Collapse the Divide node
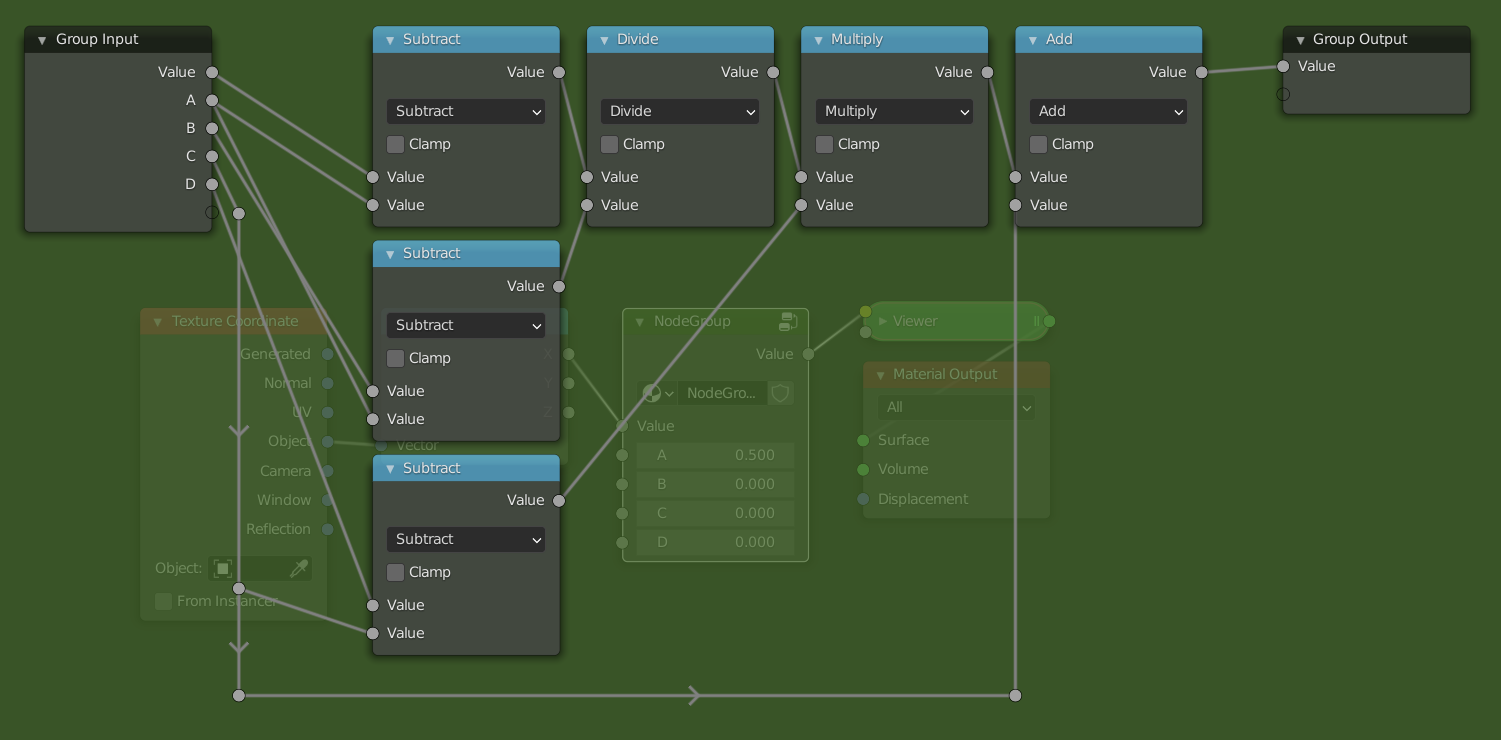 [604, 40]
